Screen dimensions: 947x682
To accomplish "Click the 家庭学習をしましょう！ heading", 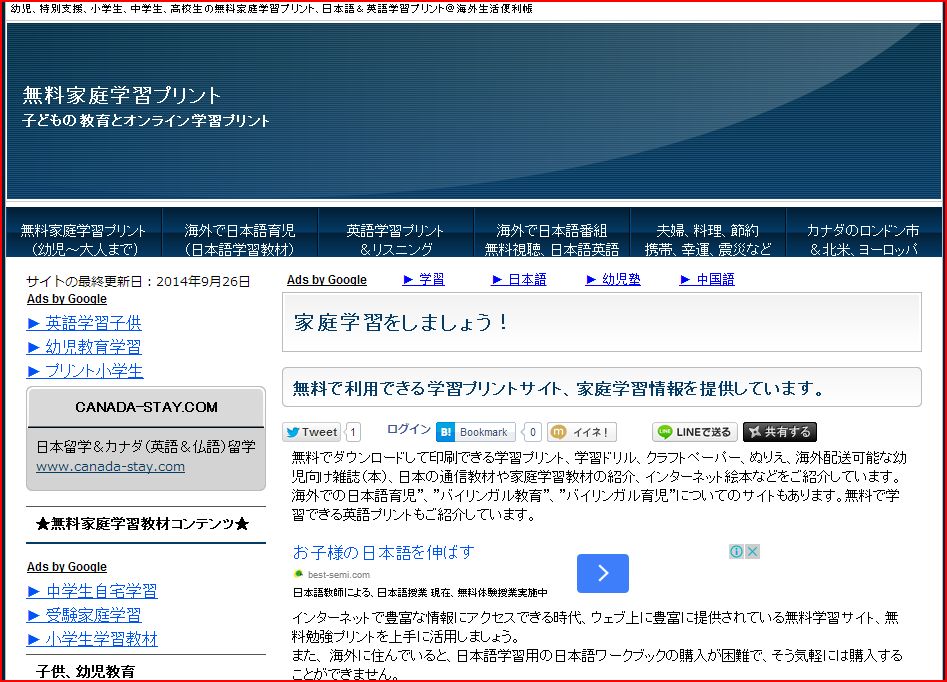I will pos(401,322).
